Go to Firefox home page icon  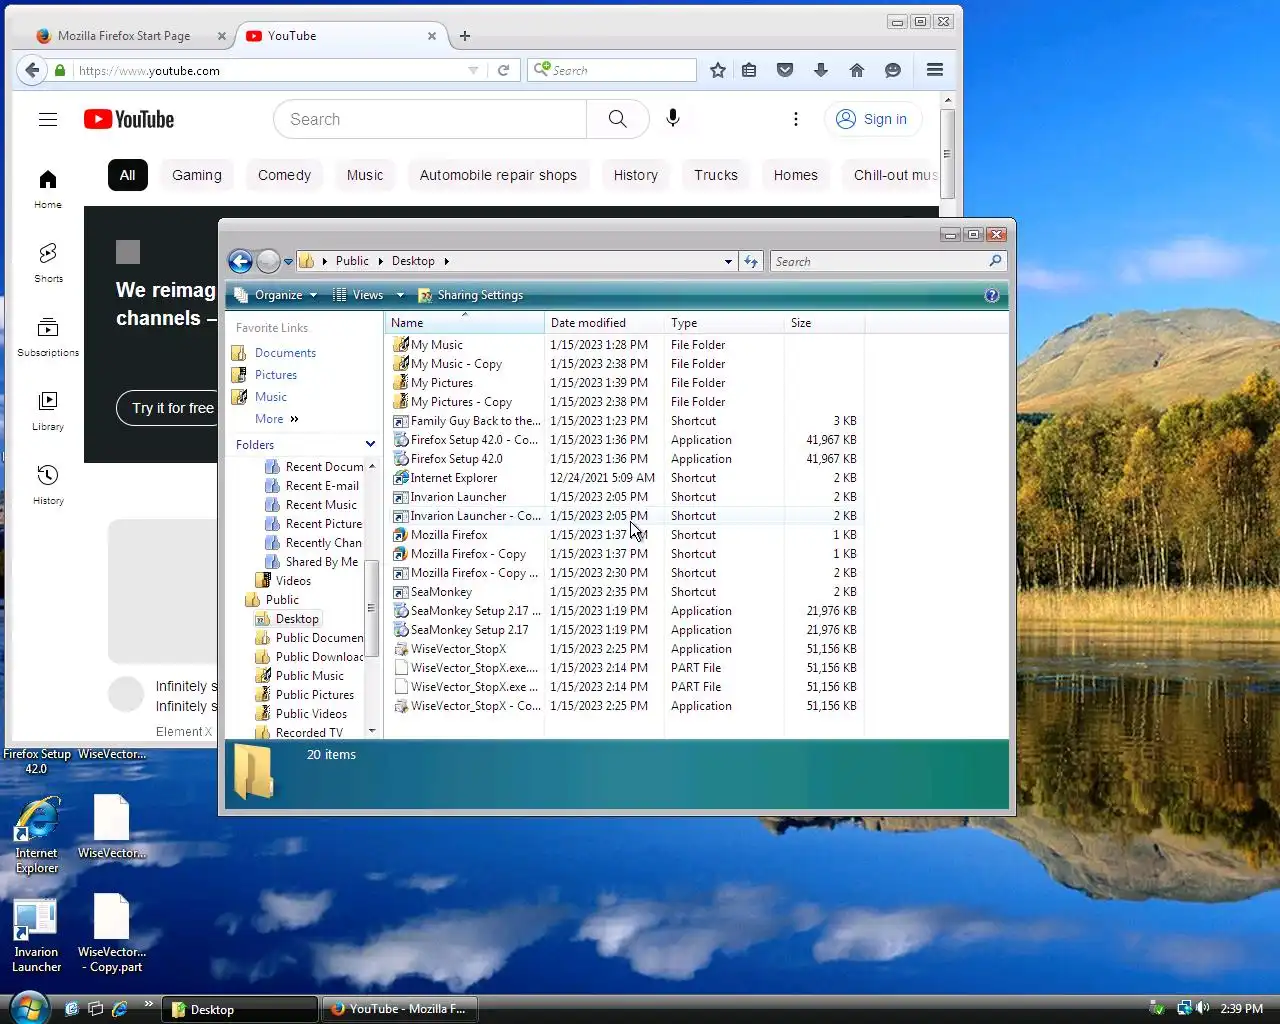(857, 70)
